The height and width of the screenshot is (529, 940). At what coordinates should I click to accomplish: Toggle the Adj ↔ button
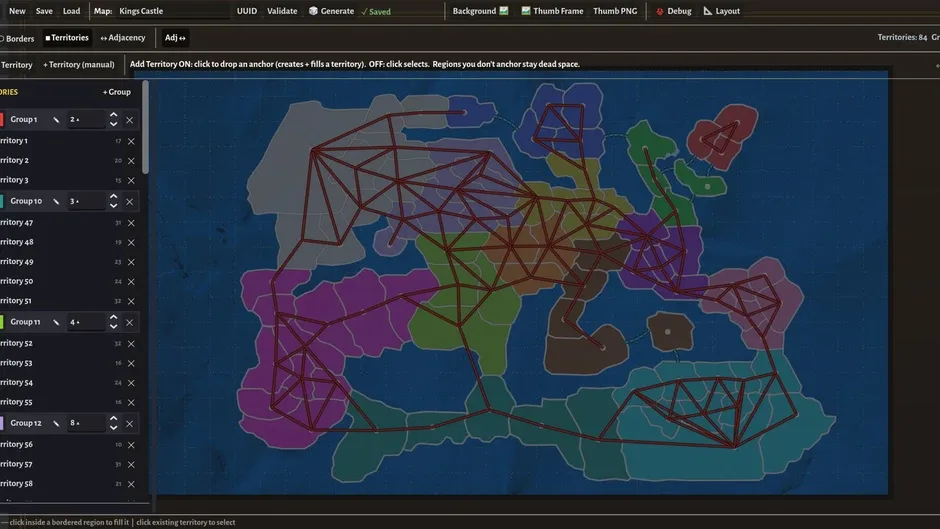175,38
